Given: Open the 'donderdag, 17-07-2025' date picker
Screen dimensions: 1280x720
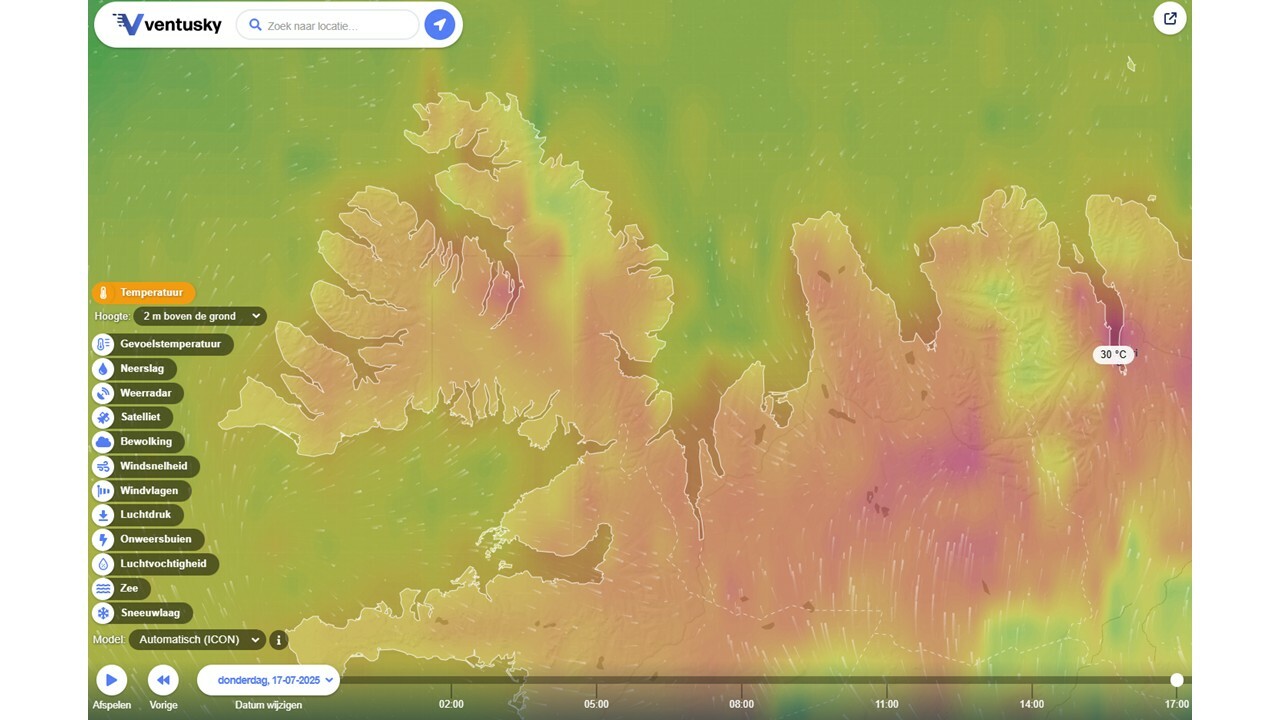Looking at the screenshot, I should click(269, 680).
